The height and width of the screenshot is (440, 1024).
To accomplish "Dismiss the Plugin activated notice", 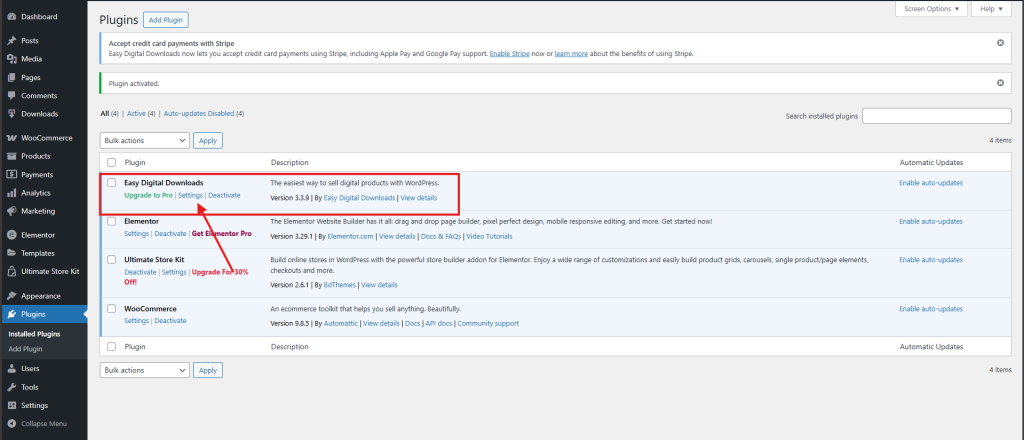I will [1000, 83].
